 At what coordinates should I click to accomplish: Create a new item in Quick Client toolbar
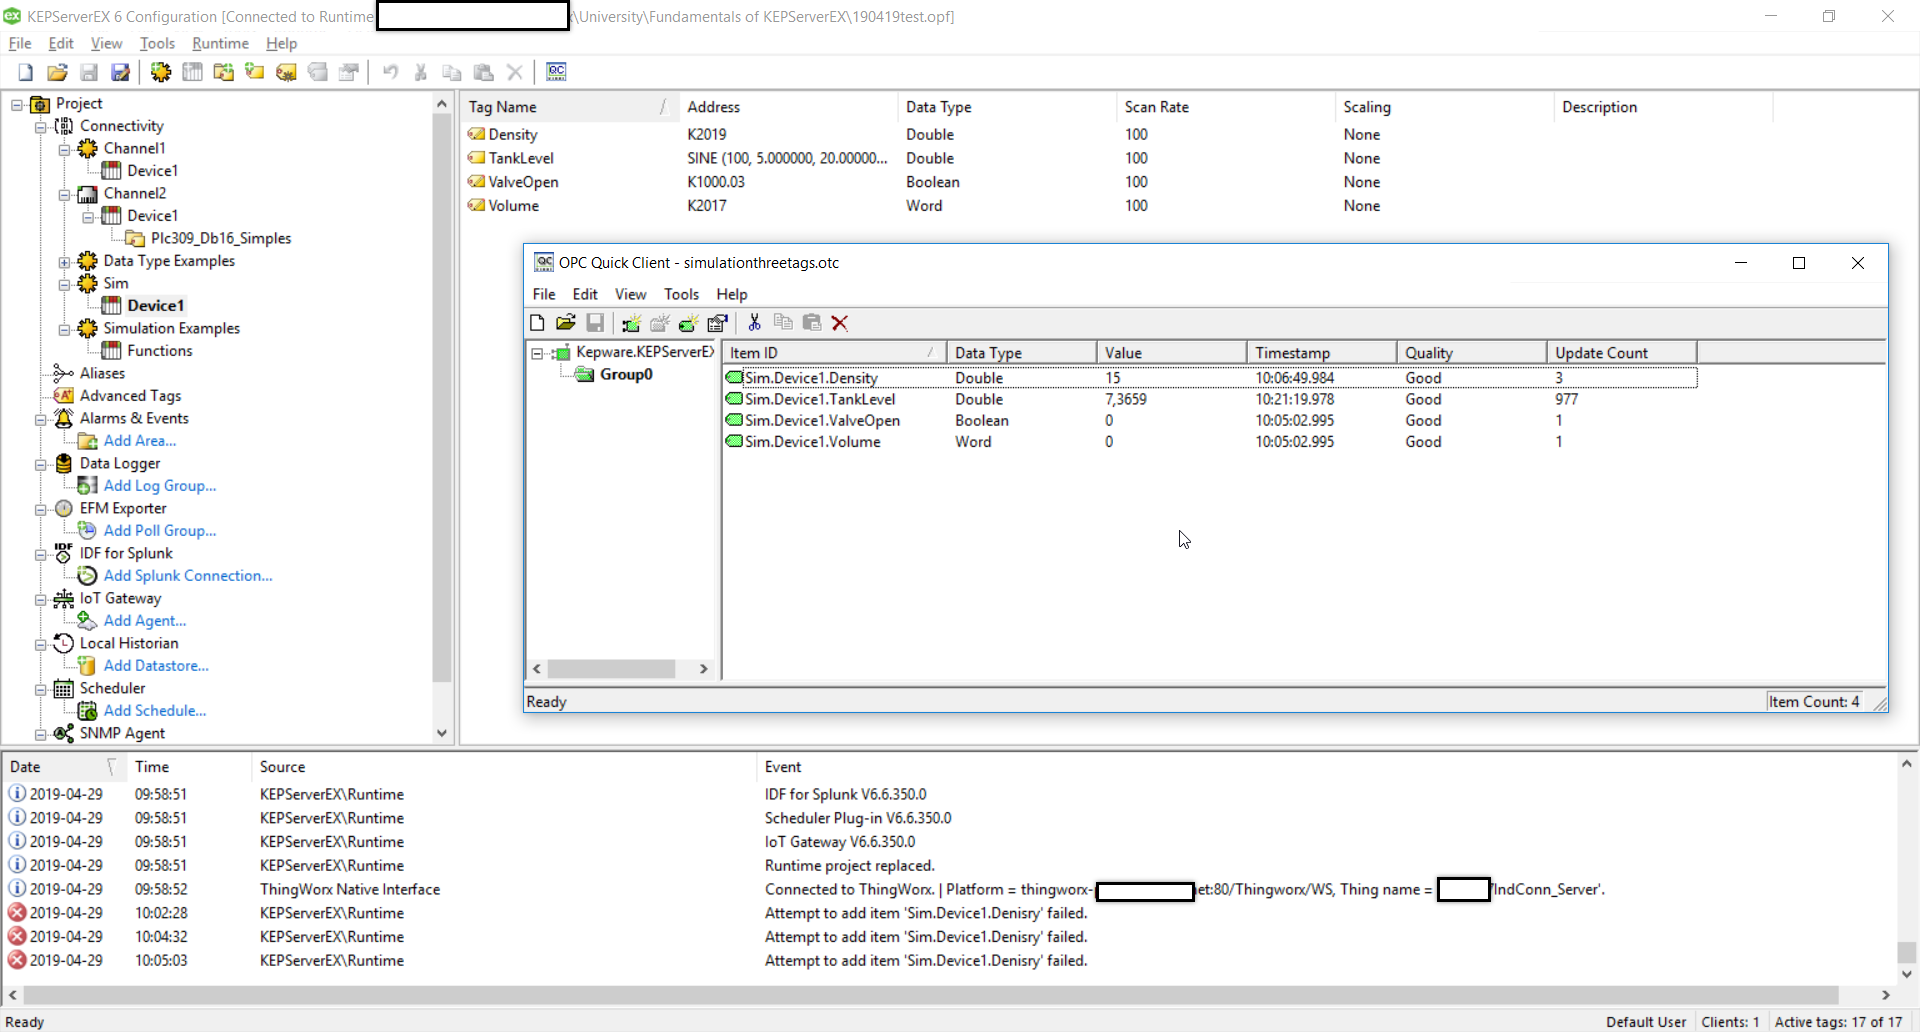coord(688,323)
